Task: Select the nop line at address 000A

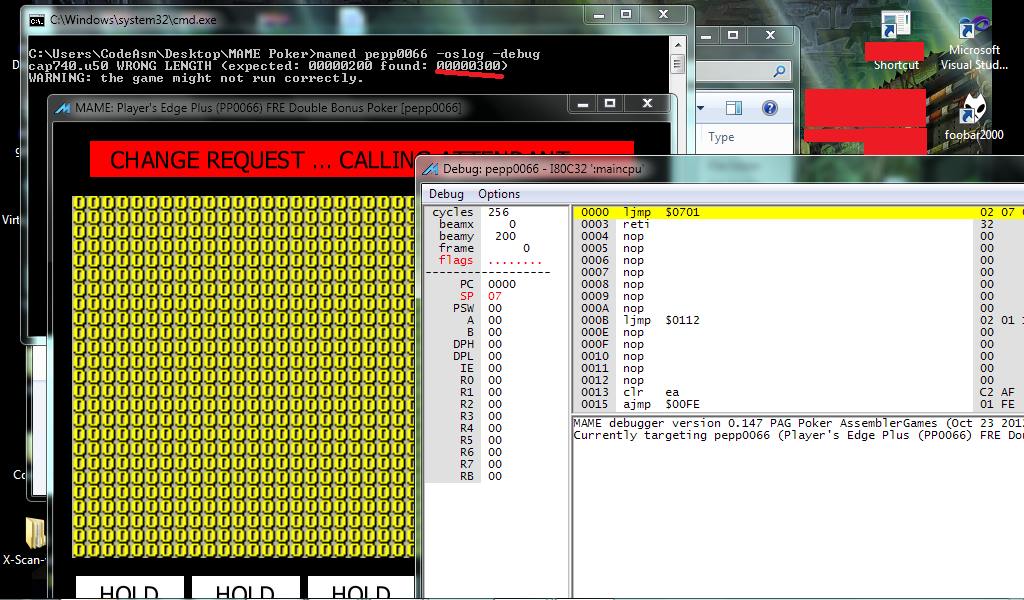Action: 798,308
